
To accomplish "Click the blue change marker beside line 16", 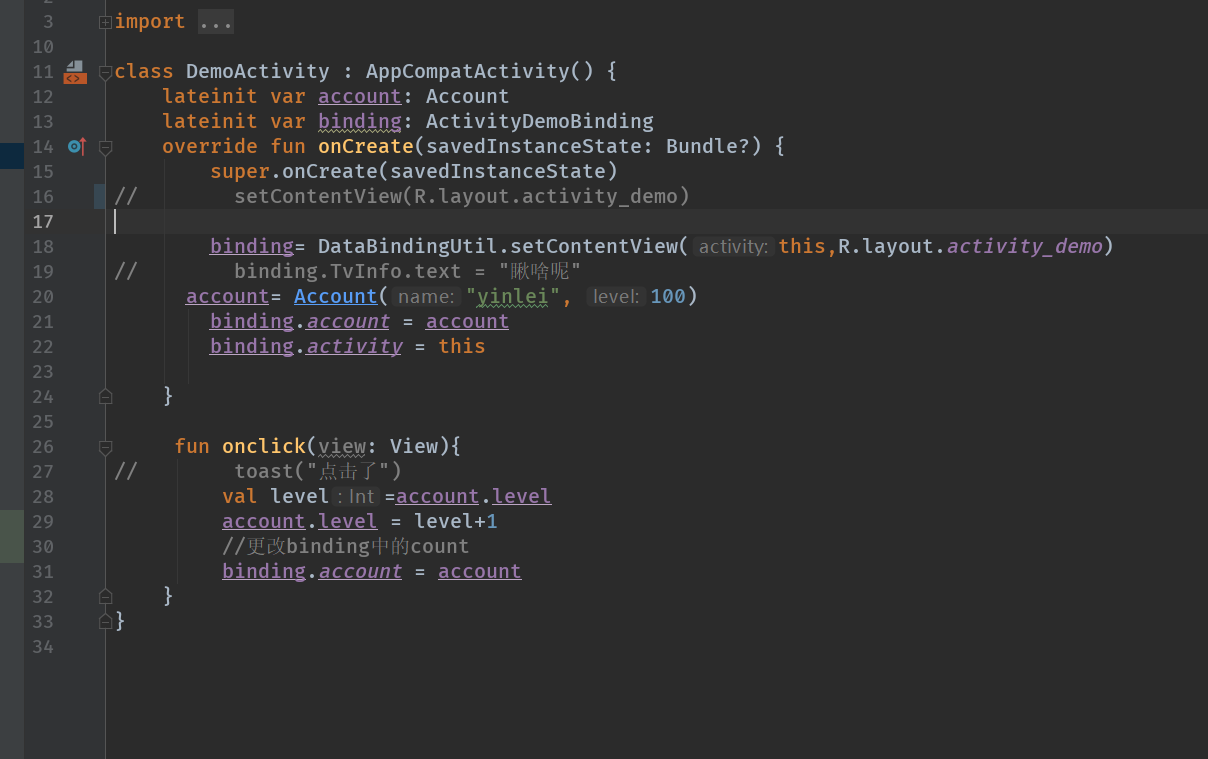I will [97, 196].
